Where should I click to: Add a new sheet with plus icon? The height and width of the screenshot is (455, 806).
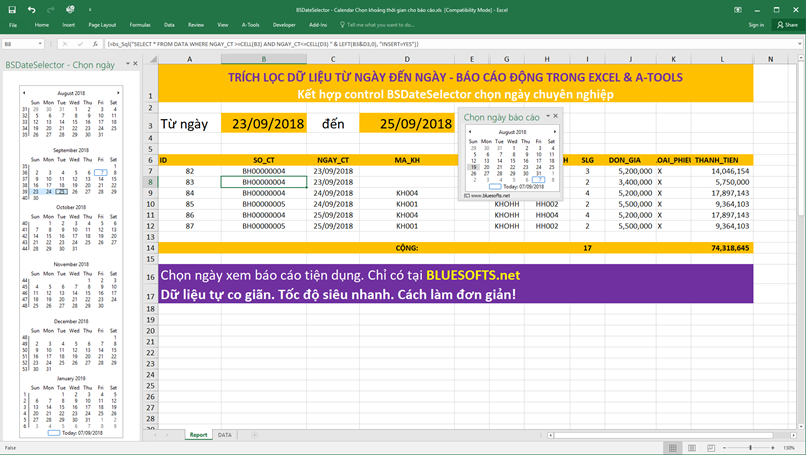[254, 435]
